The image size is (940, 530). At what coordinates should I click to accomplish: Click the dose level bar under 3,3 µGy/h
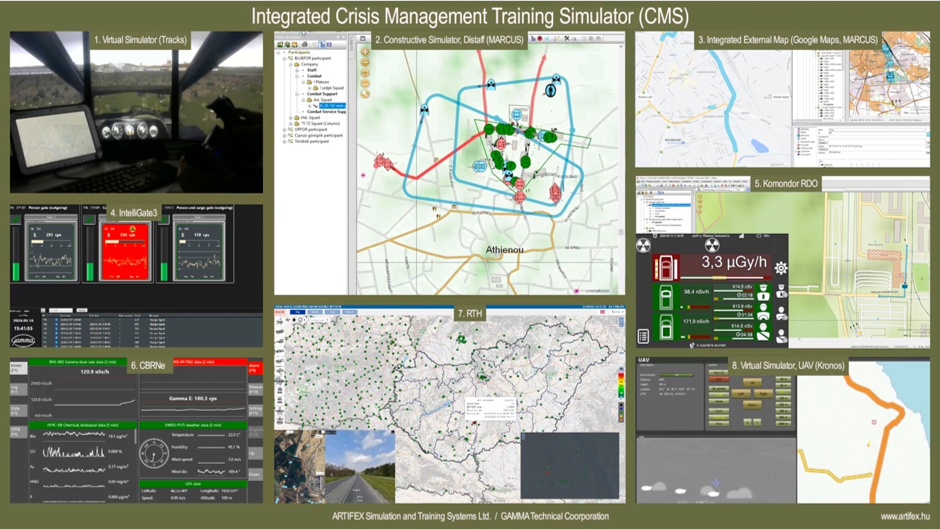tap(725, 278)
